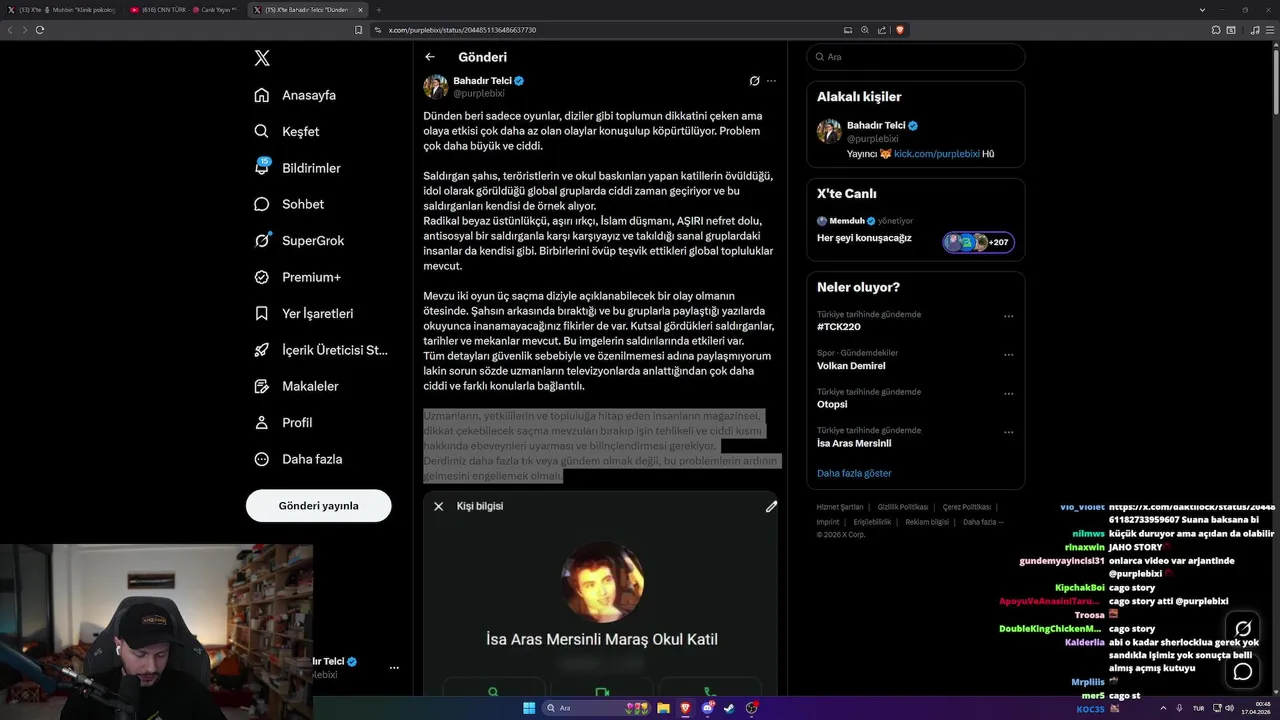Open Bildirimler notifications page
1280x720 pixels.
(297, 168)
